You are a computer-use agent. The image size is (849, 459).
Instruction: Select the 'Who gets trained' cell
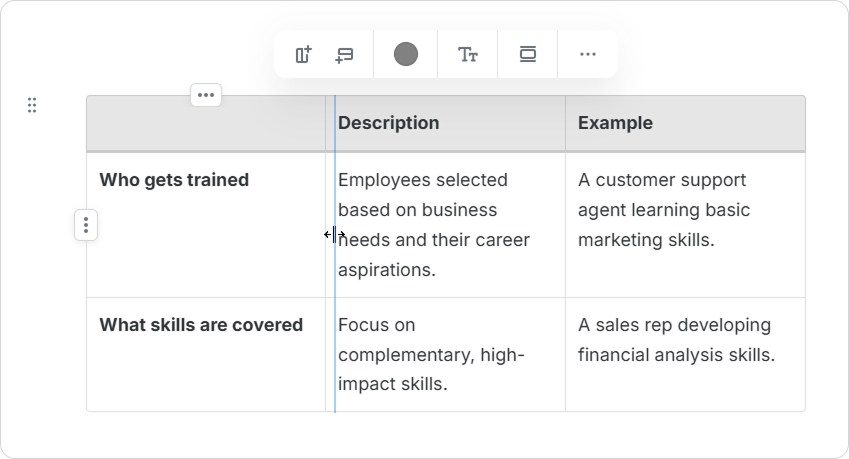click(174, 180)
